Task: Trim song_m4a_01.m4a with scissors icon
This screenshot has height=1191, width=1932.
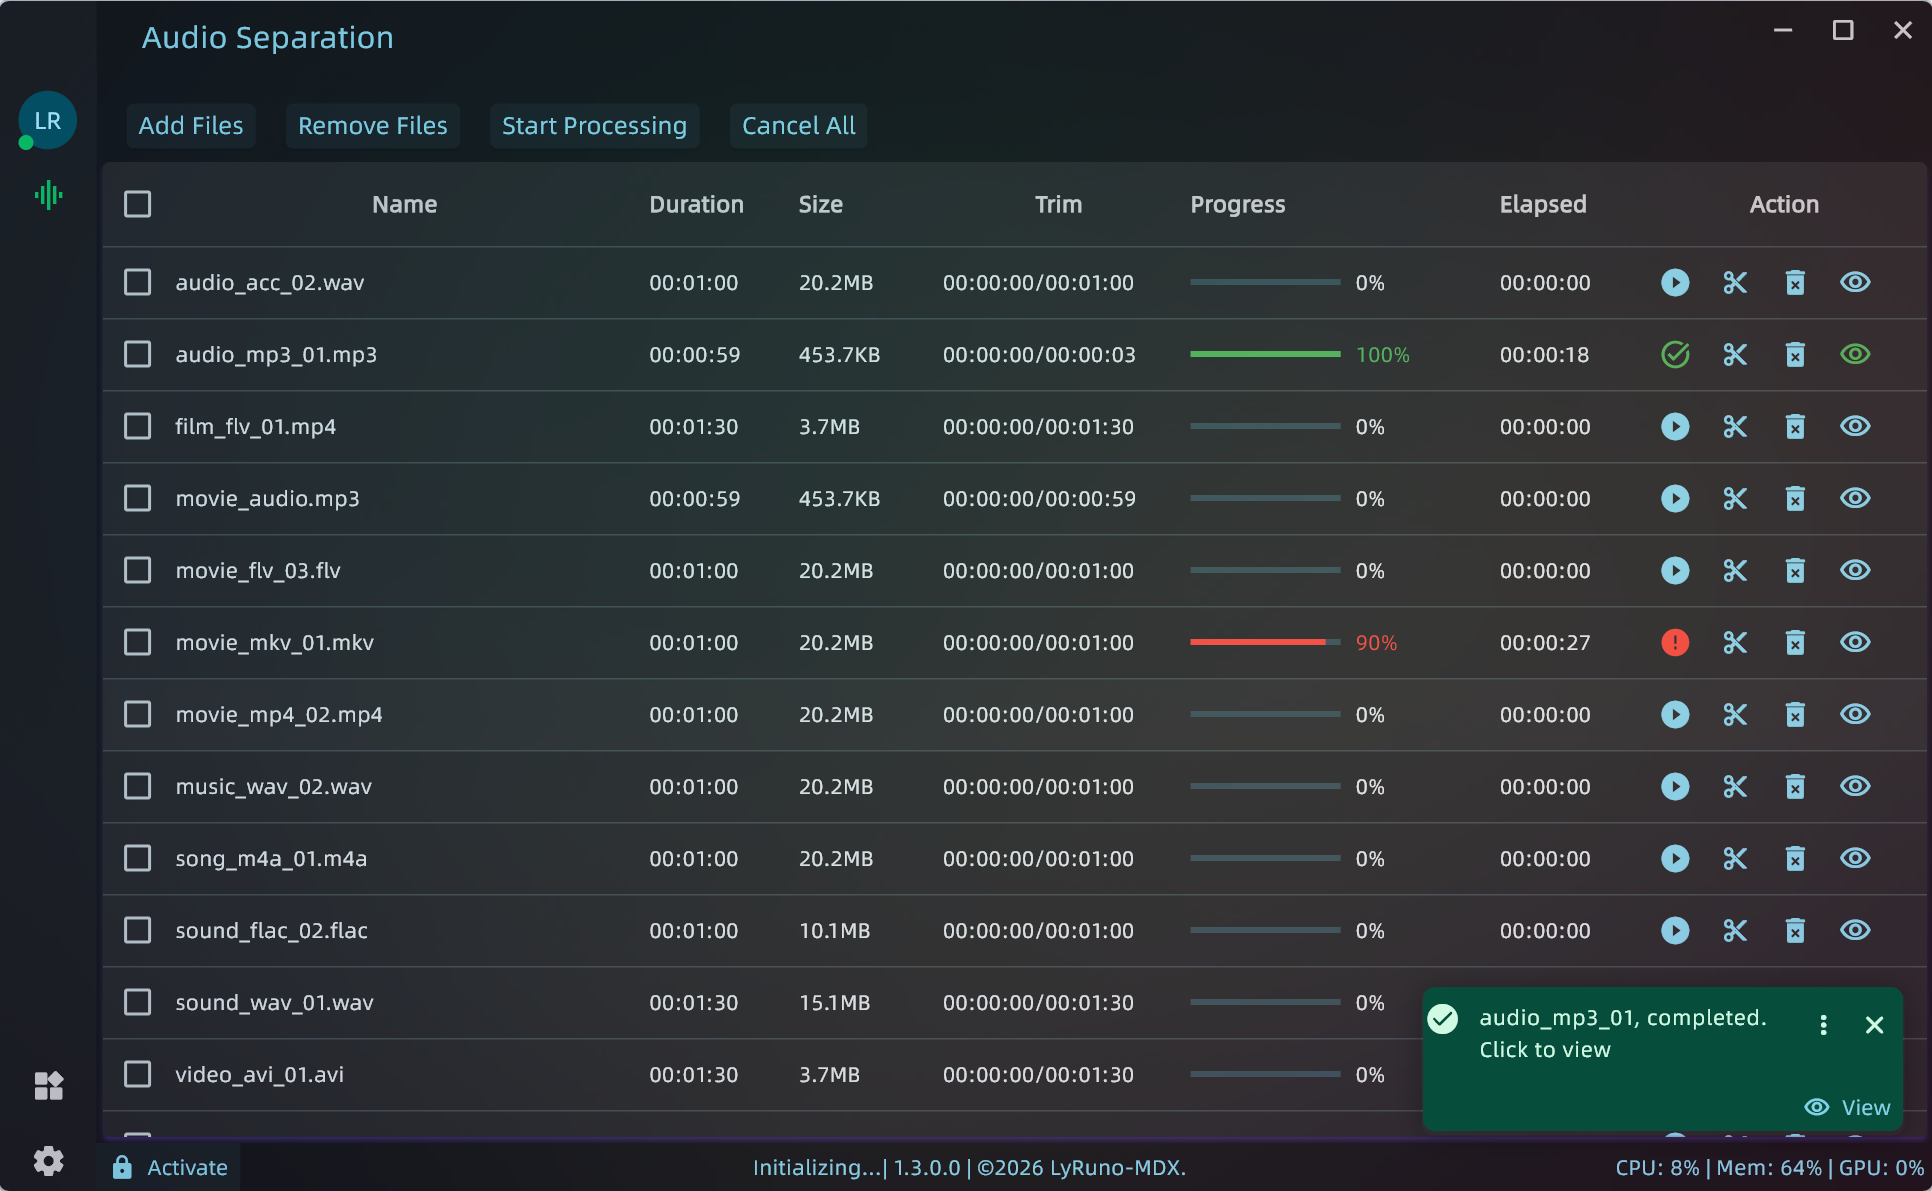Action: point(1735,859)
